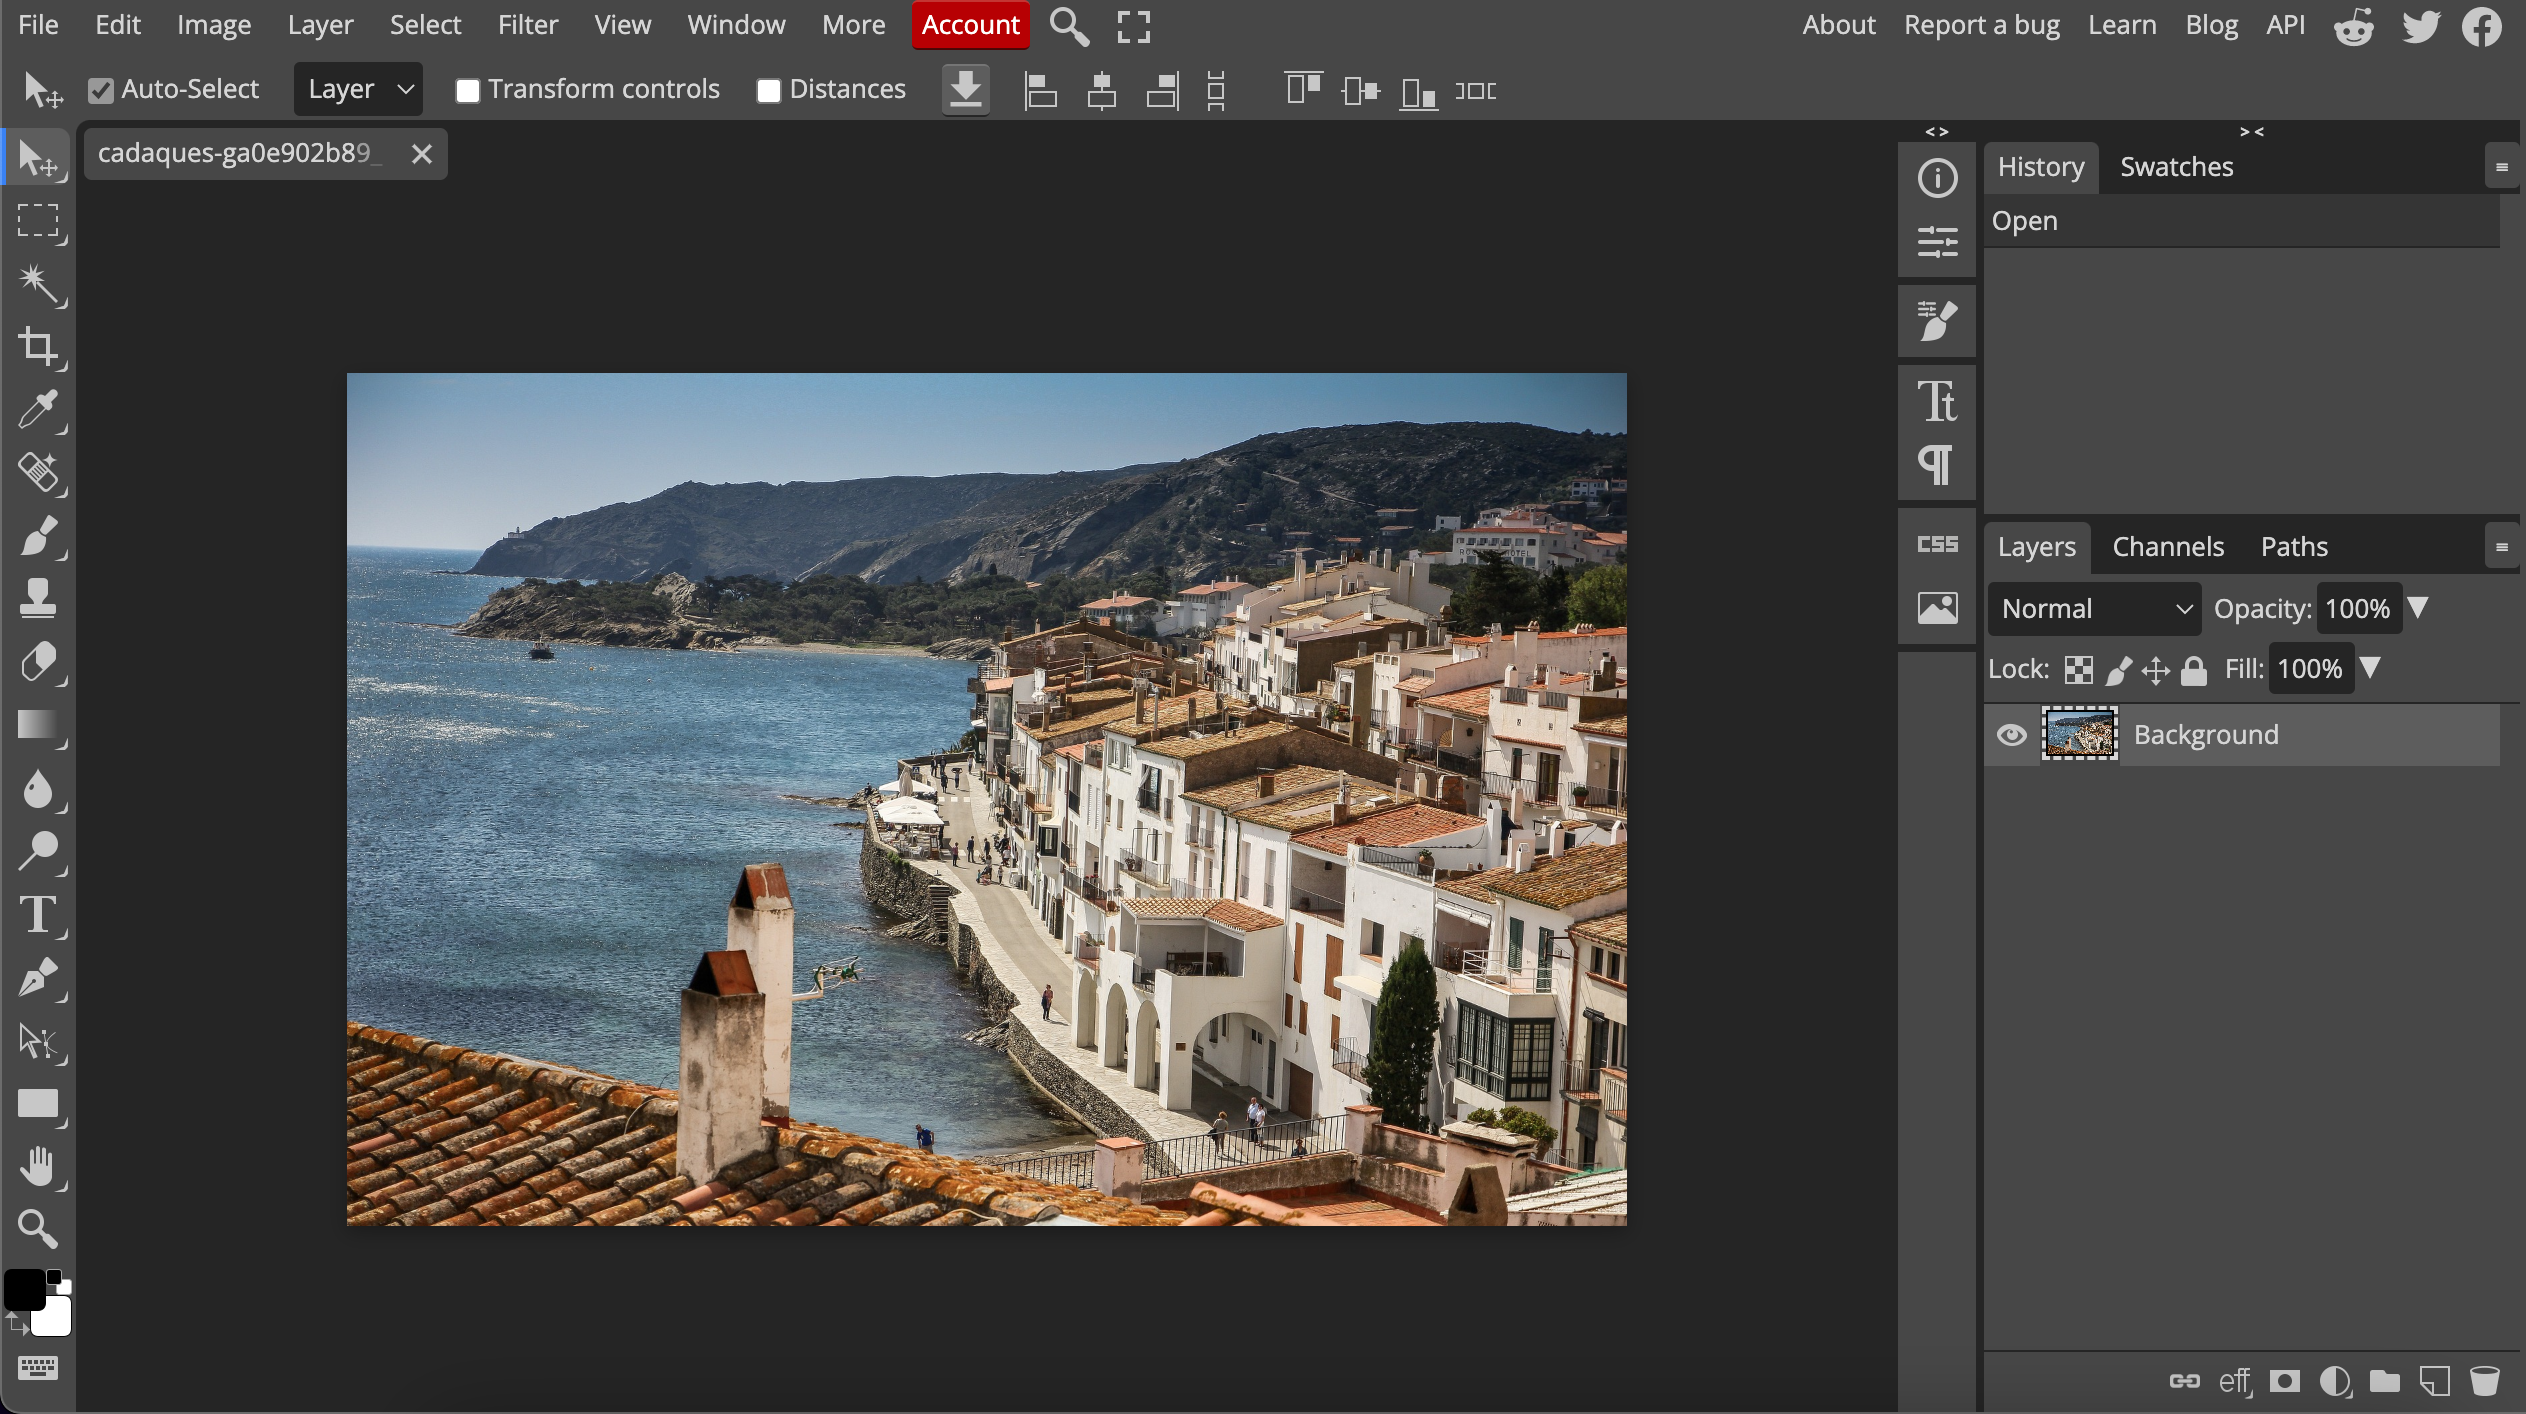This screenshot has height=1414, width=2526.
Task: Create new layer icon in the Layers panel
Action: 2434,1381
